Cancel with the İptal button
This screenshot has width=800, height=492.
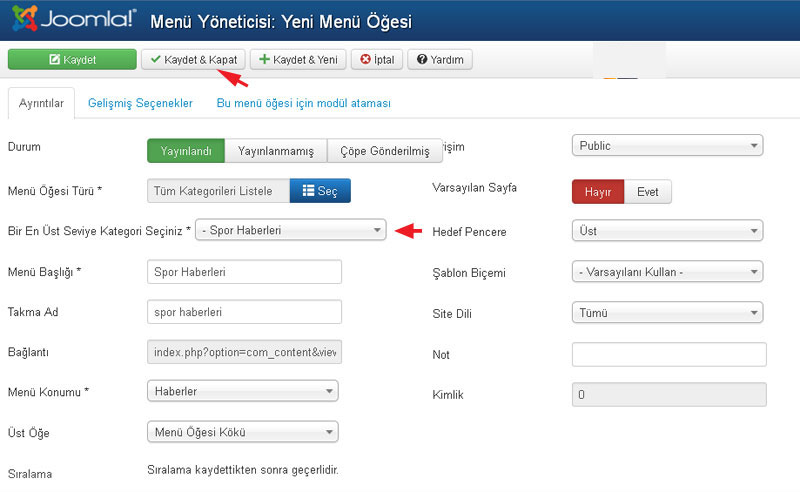377,59
